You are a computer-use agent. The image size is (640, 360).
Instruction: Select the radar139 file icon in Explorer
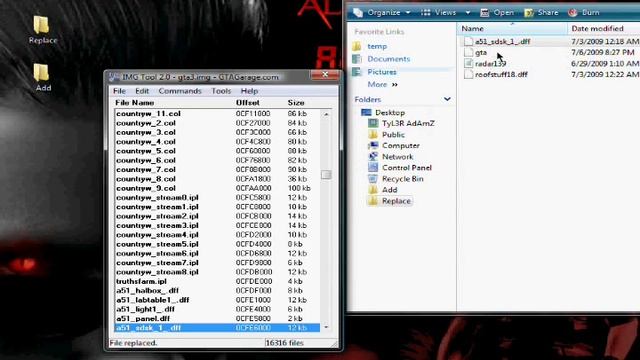click(x=469, y=63)
